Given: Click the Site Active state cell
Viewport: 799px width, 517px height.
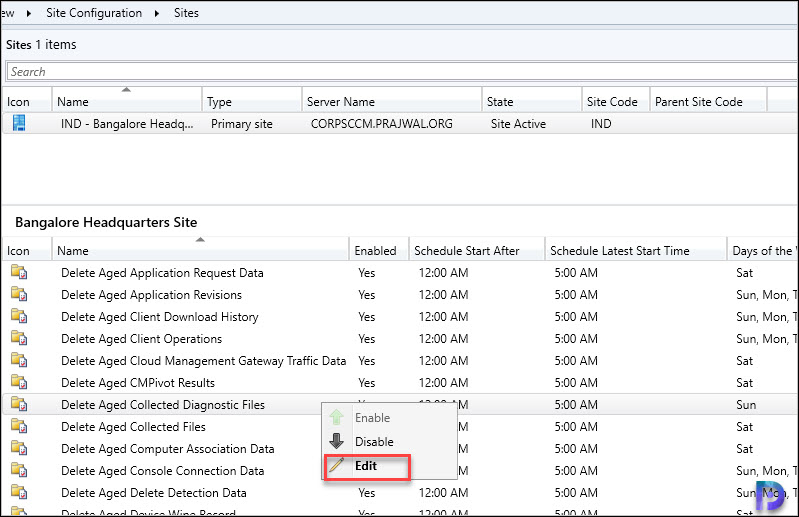Looking at the screenshot, I should point(518,124).
